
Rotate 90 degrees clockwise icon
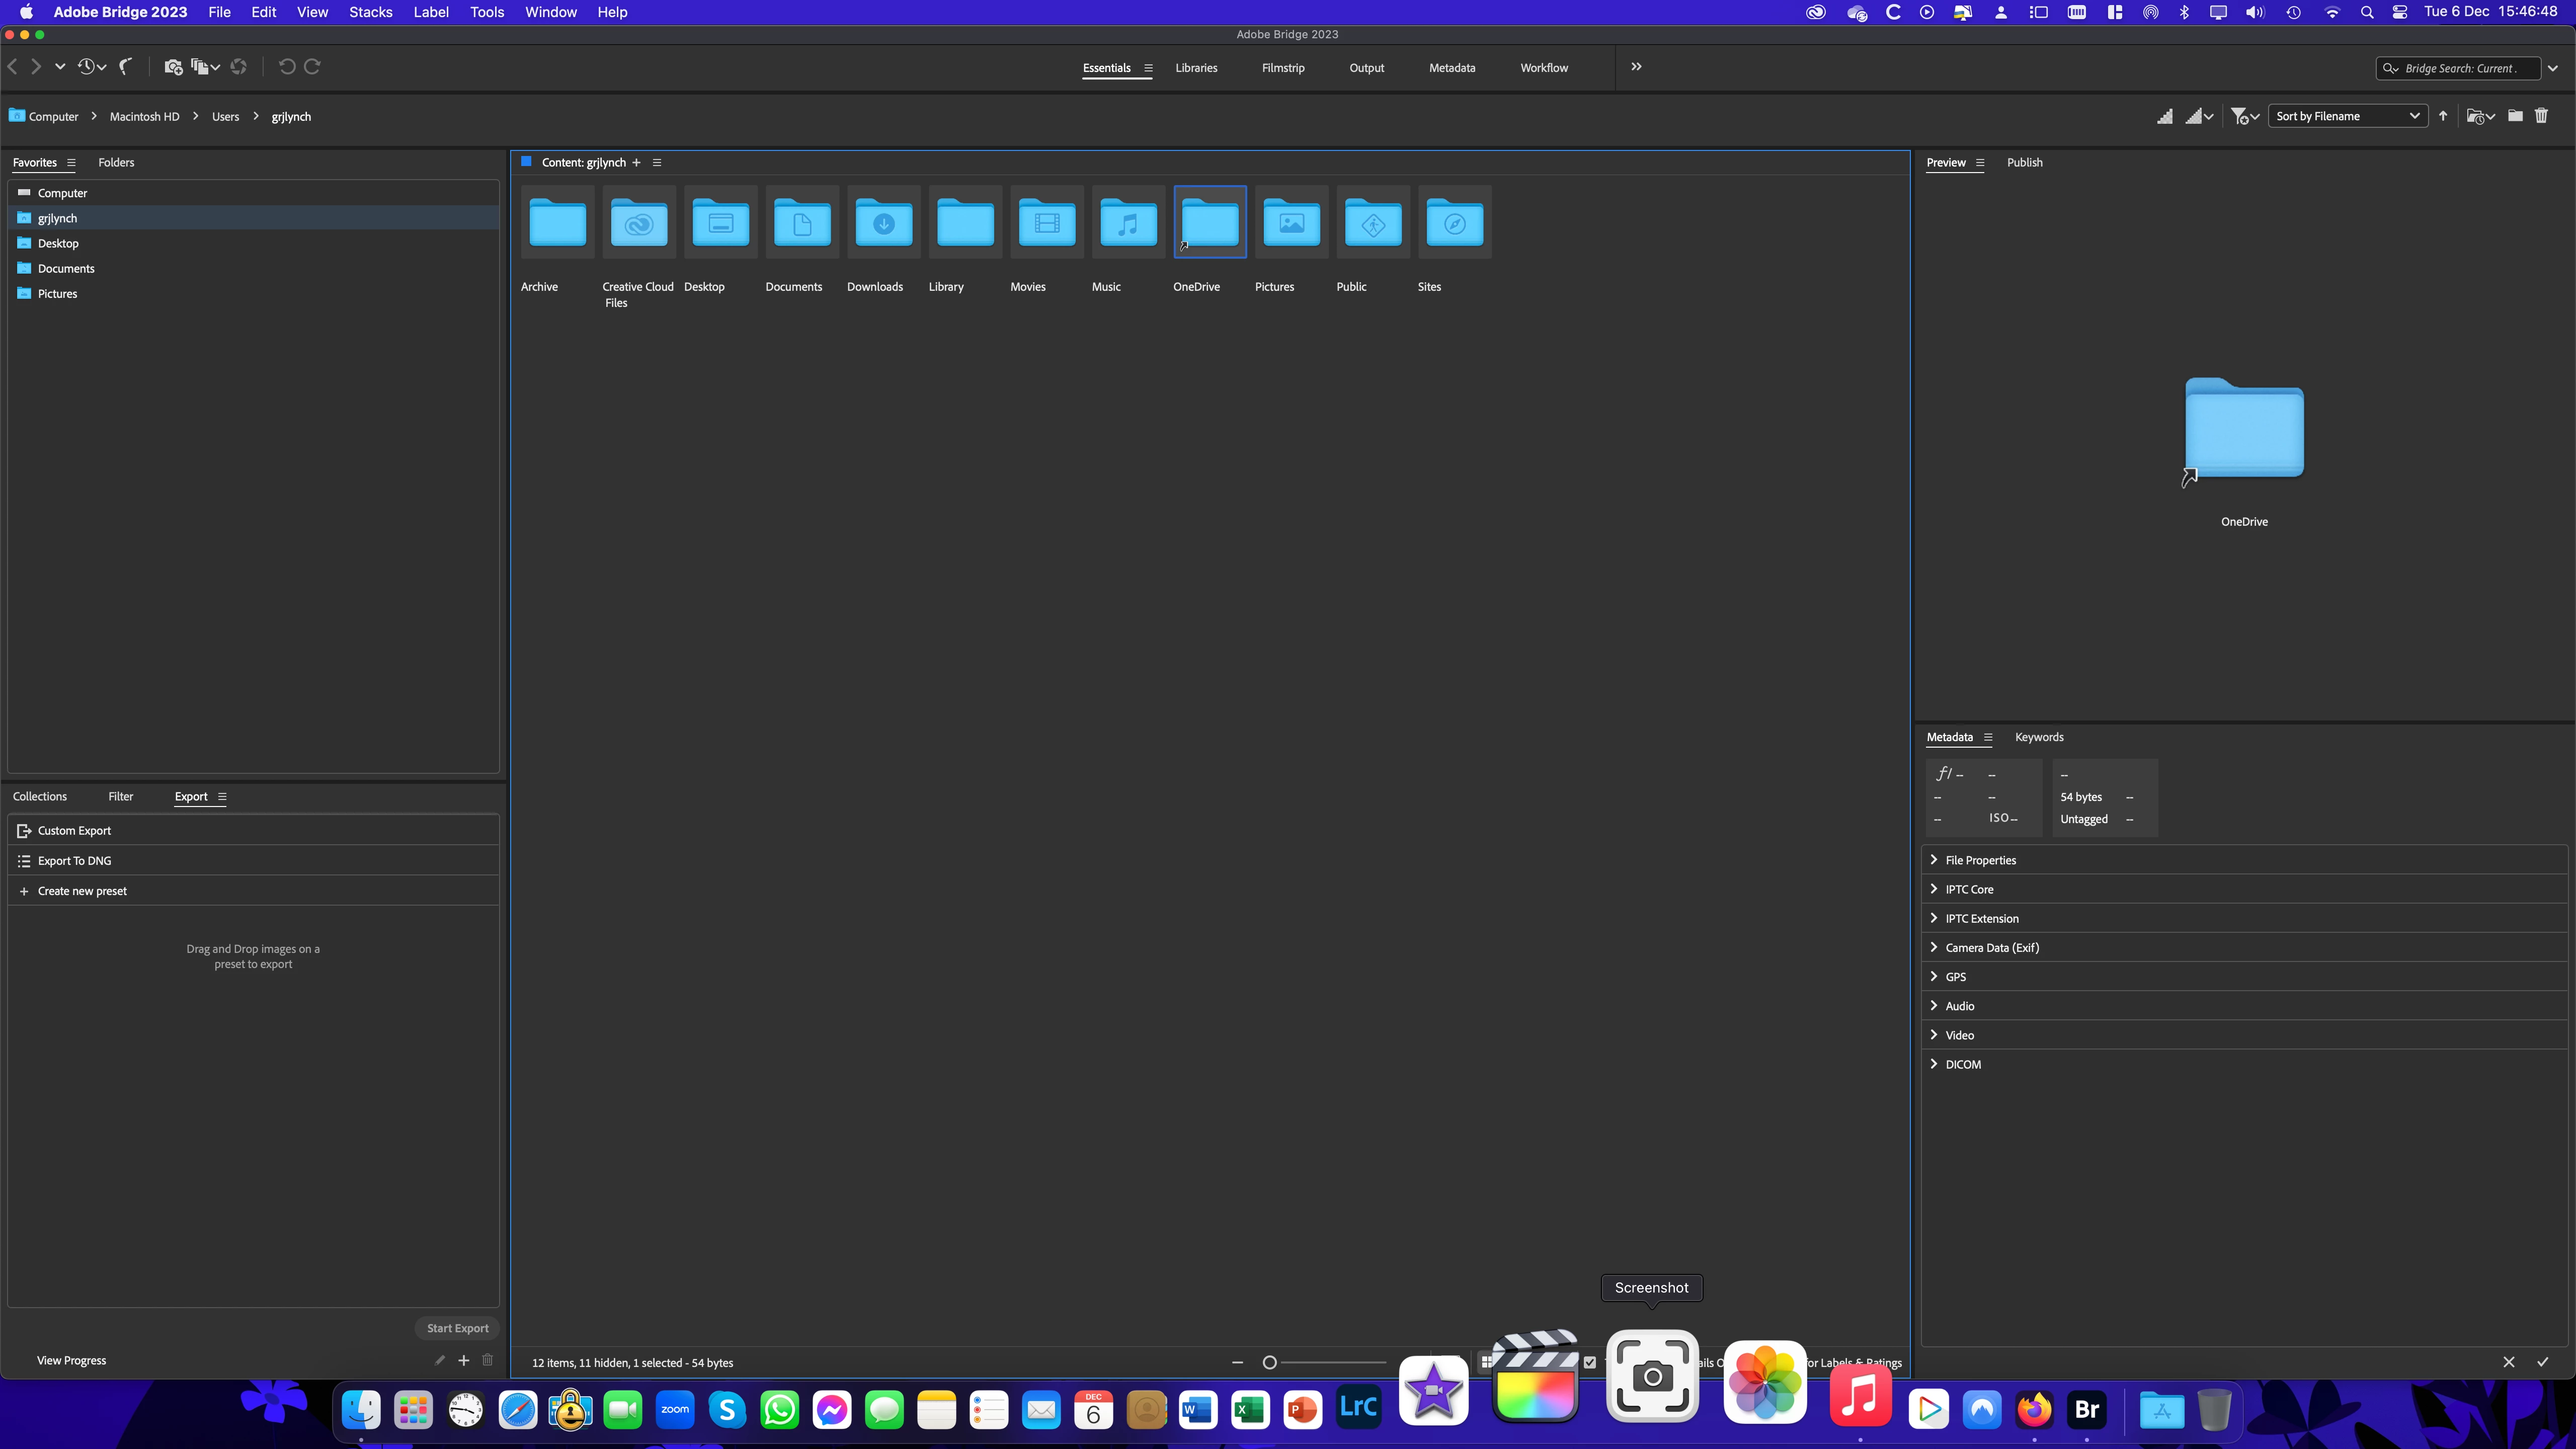[x=312, y=67]
